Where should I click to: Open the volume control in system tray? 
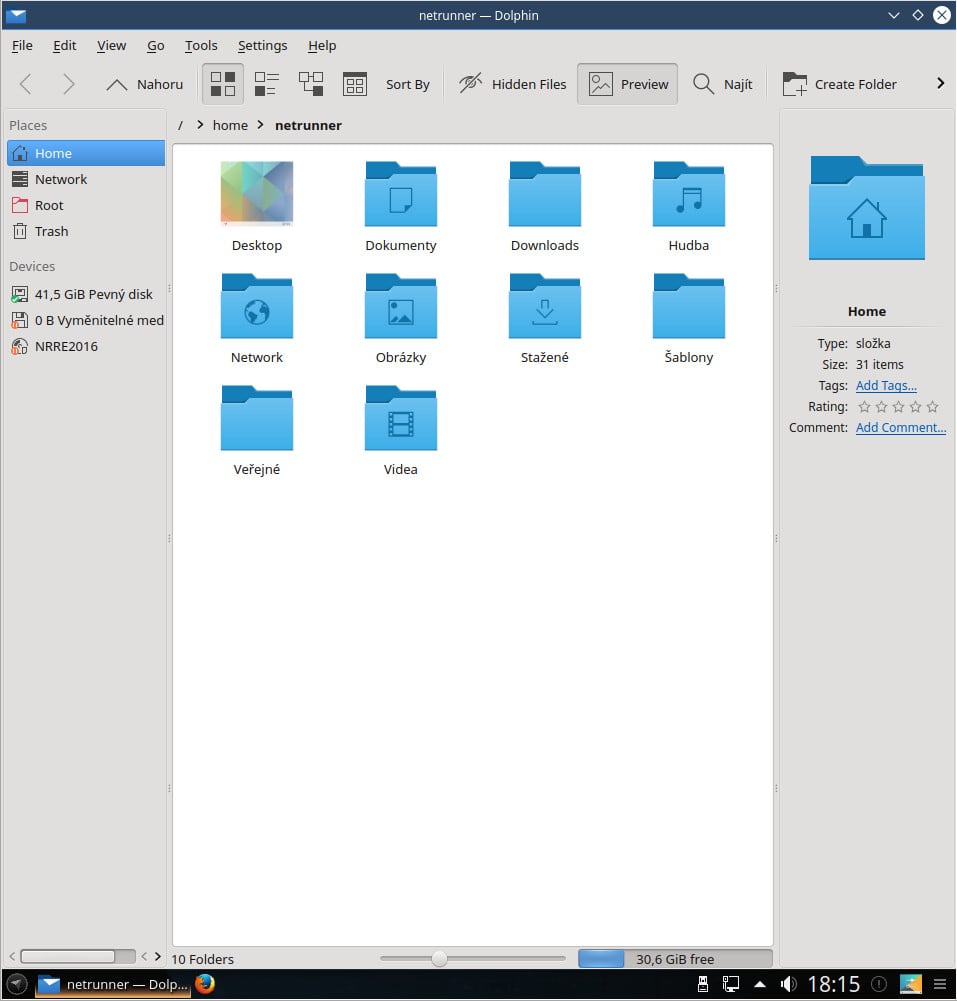(x=788, y=984)
